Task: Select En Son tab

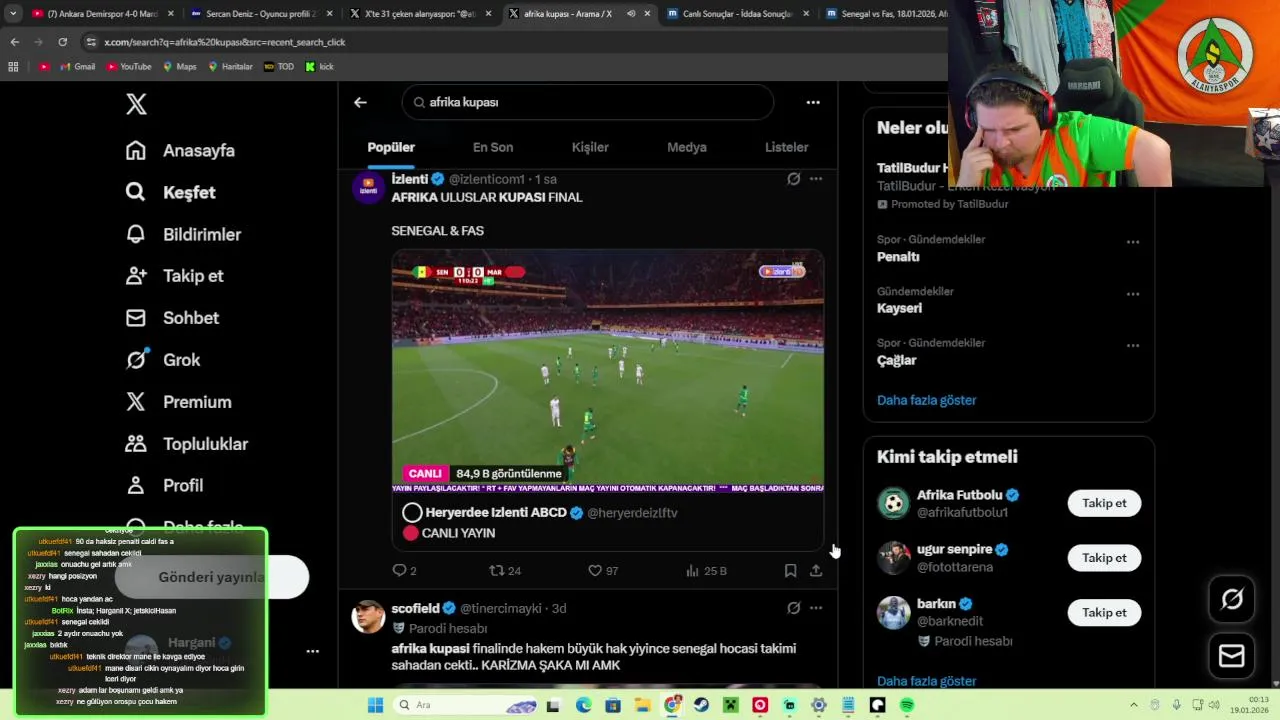Action: coord(493,147)
